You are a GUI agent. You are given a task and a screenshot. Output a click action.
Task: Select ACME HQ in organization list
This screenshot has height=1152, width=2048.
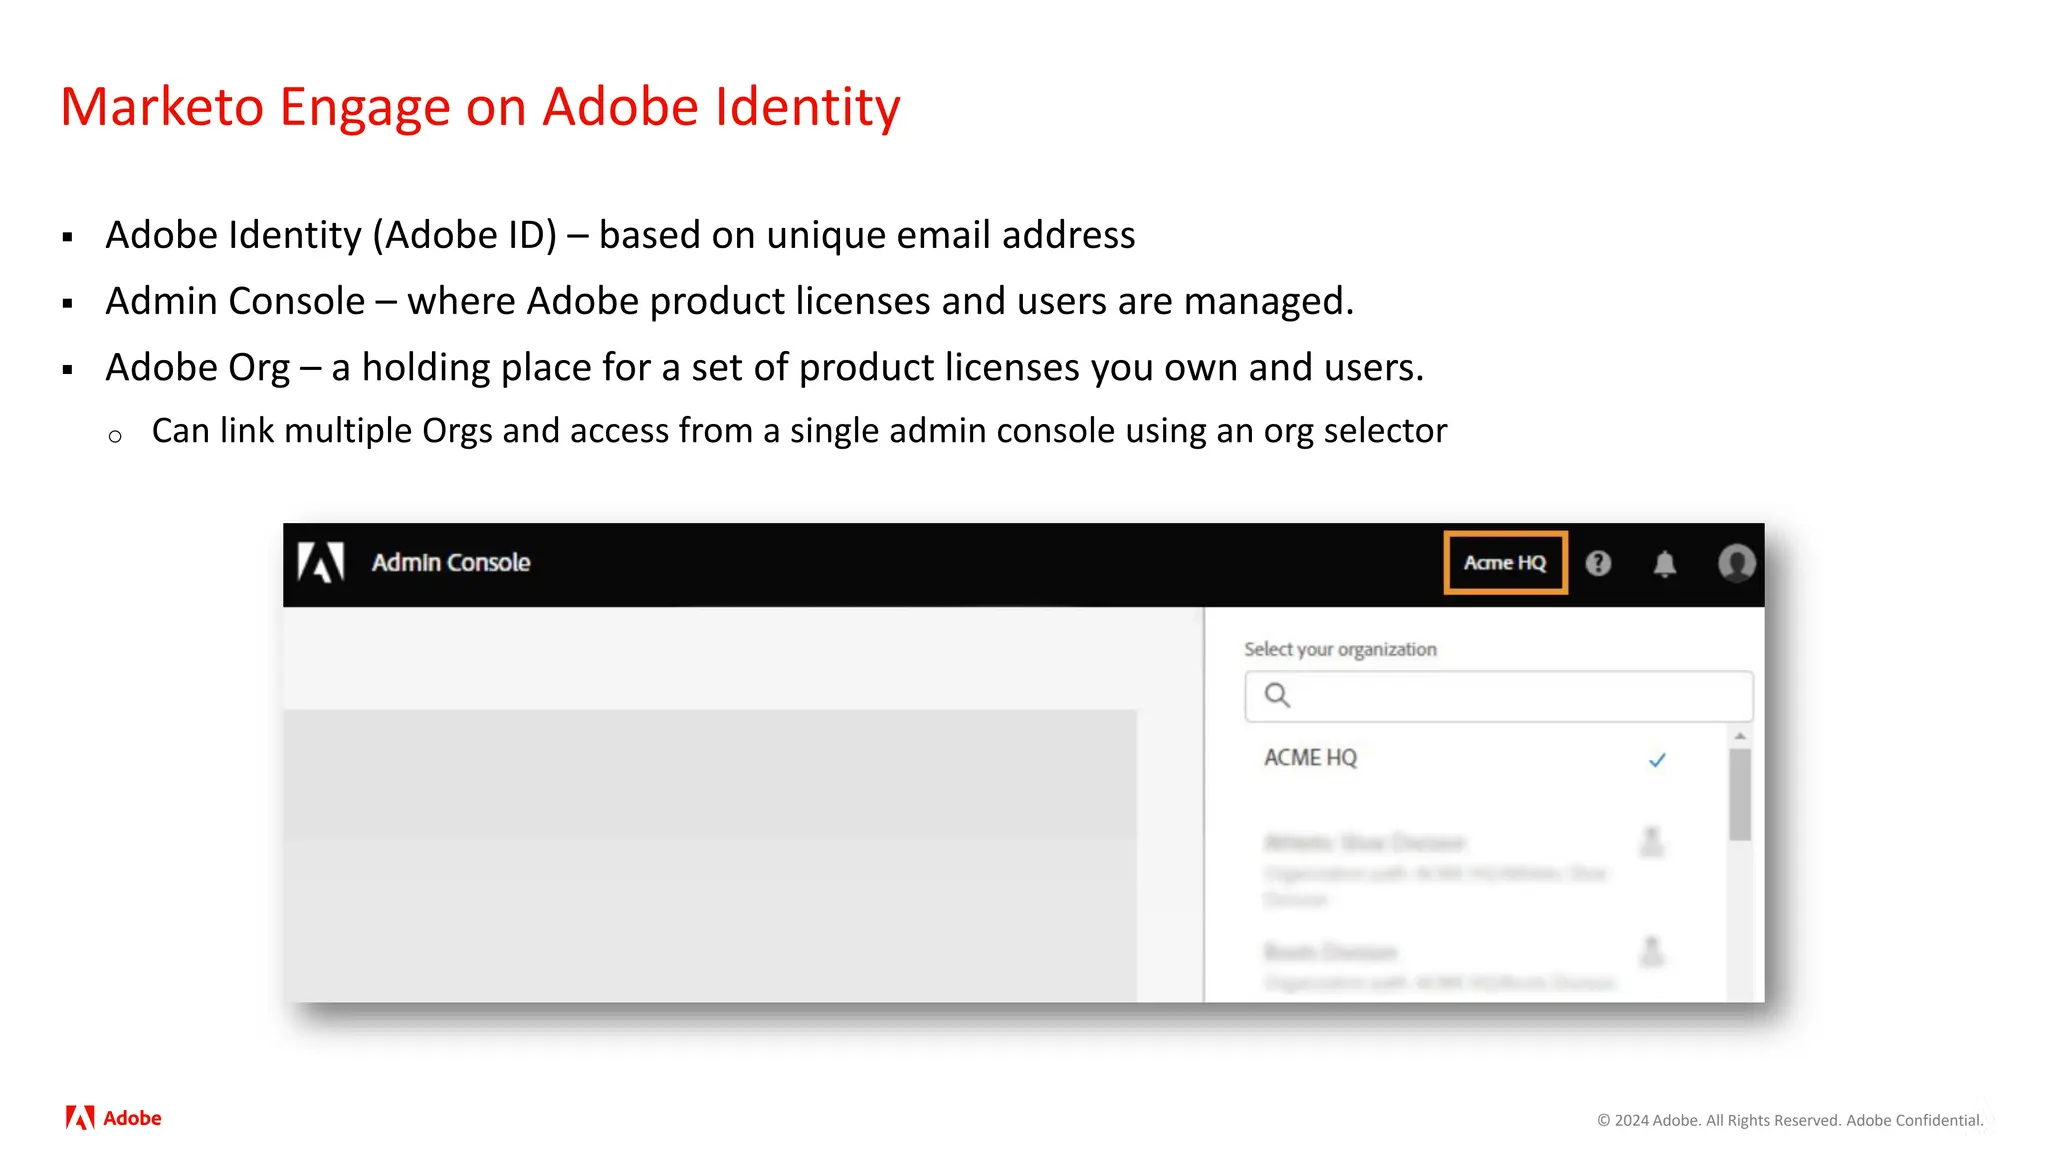(1465, 759)
